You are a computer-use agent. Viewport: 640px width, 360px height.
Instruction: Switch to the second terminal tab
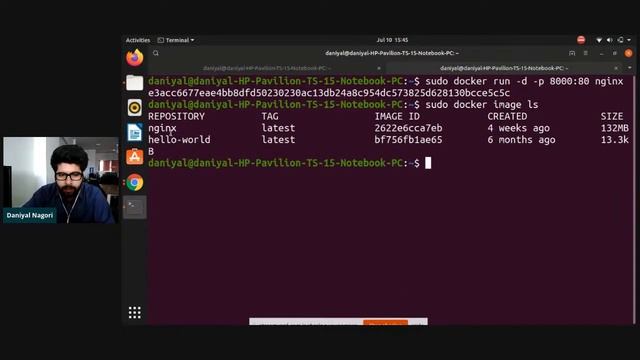coord(504,68)
